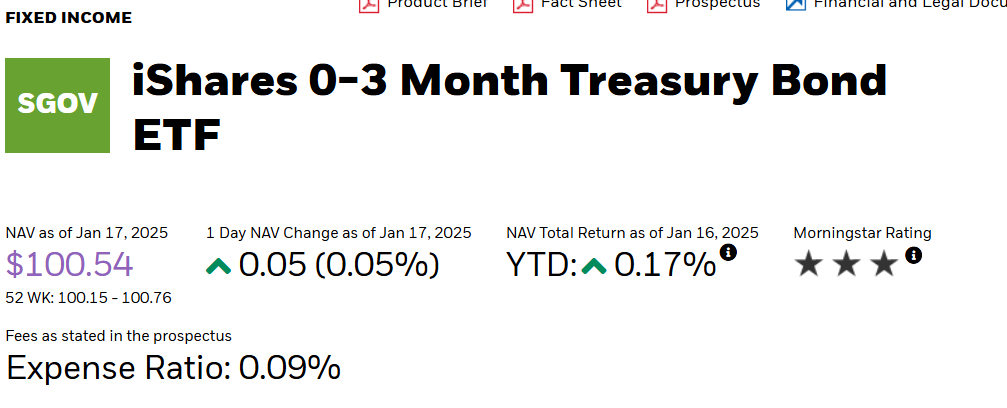Click the green up arrow after YTD

click(x=594, y=265)
